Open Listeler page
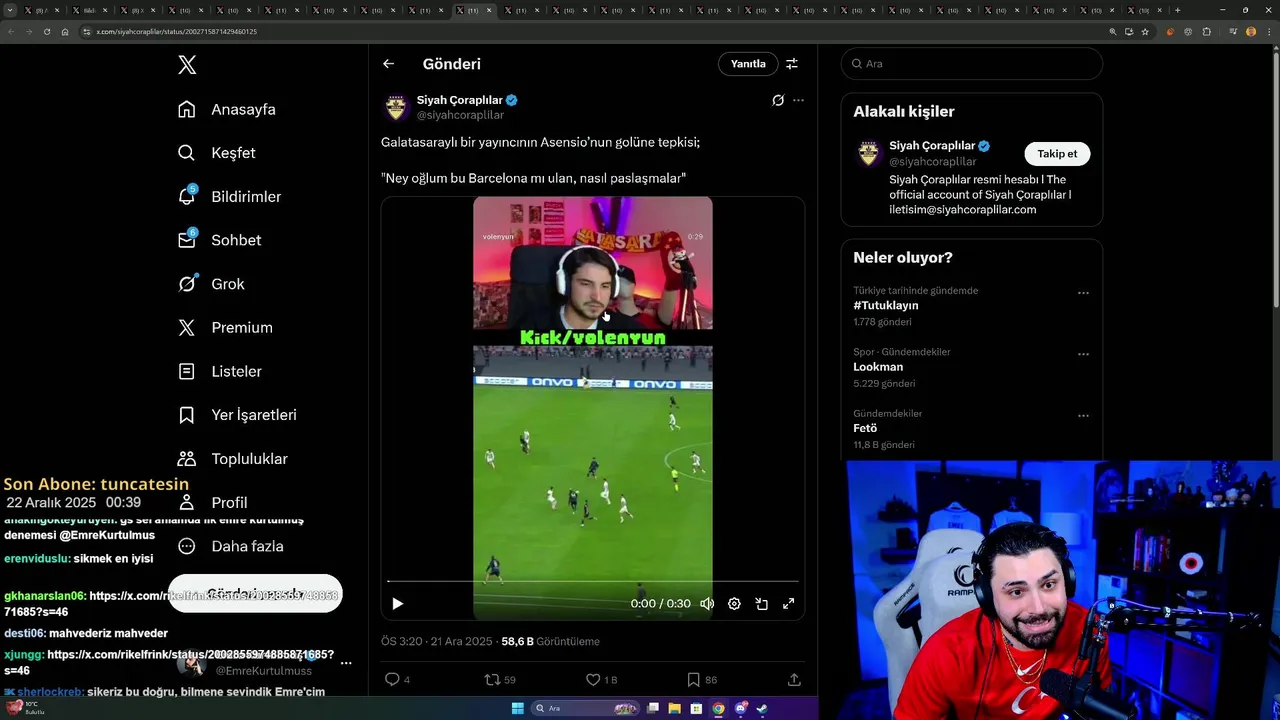 point(220,371)
